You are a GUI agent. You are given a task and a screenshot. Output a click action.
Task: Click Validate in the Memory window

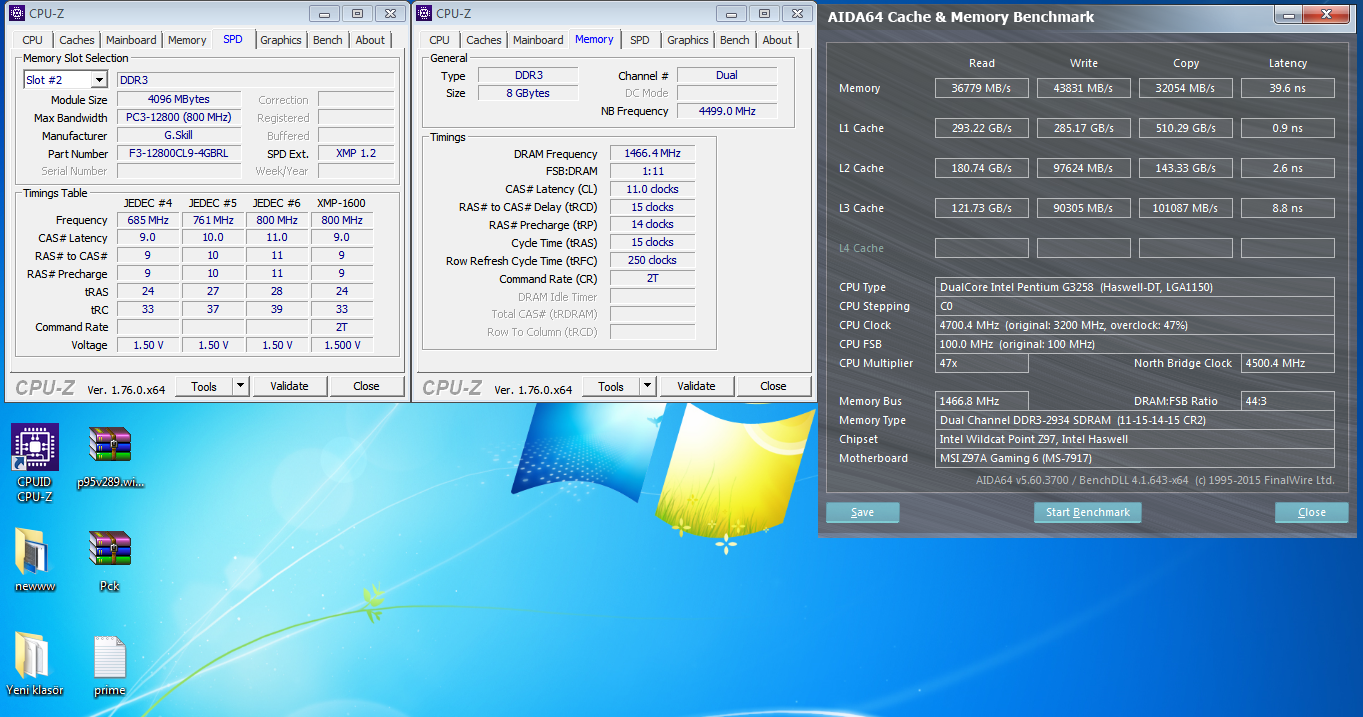[696, 386]
